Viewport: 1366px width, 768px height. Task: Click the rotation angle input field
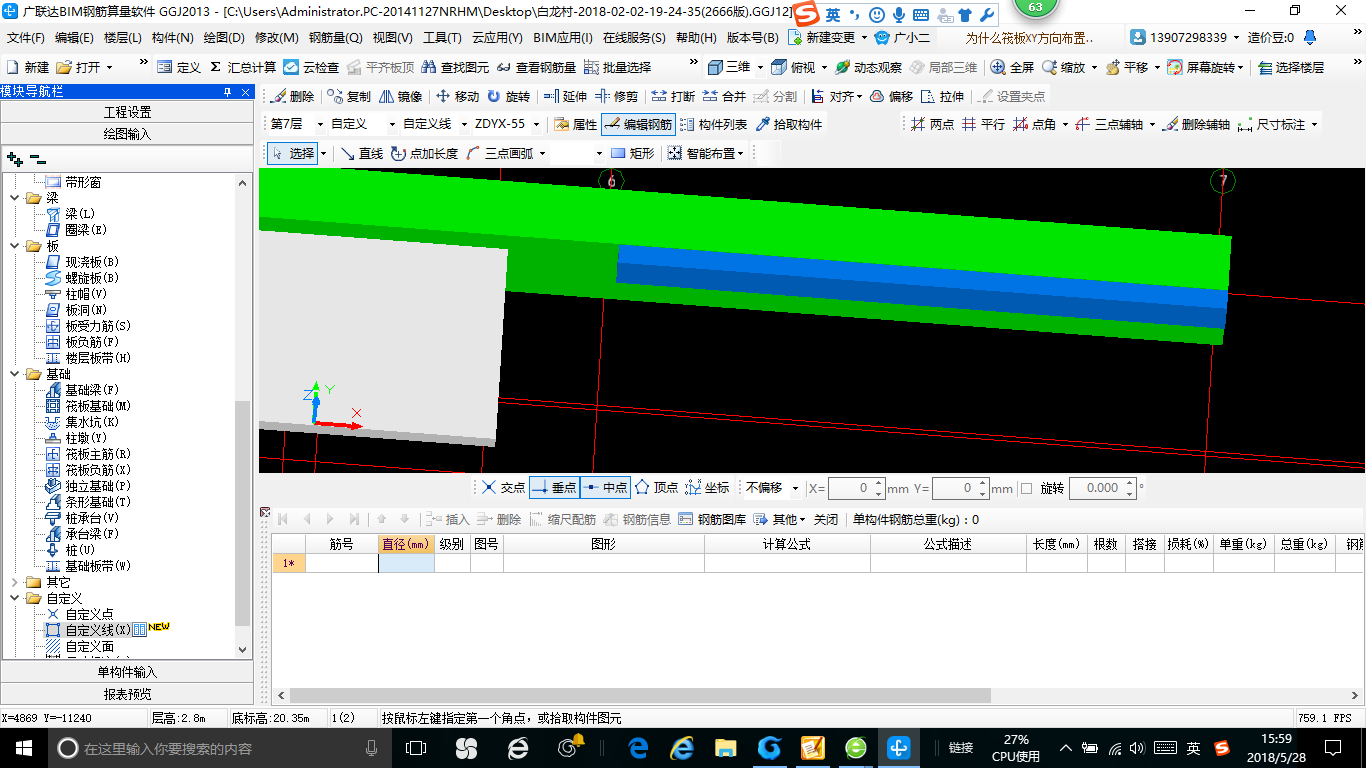(x=1102, y=488)
